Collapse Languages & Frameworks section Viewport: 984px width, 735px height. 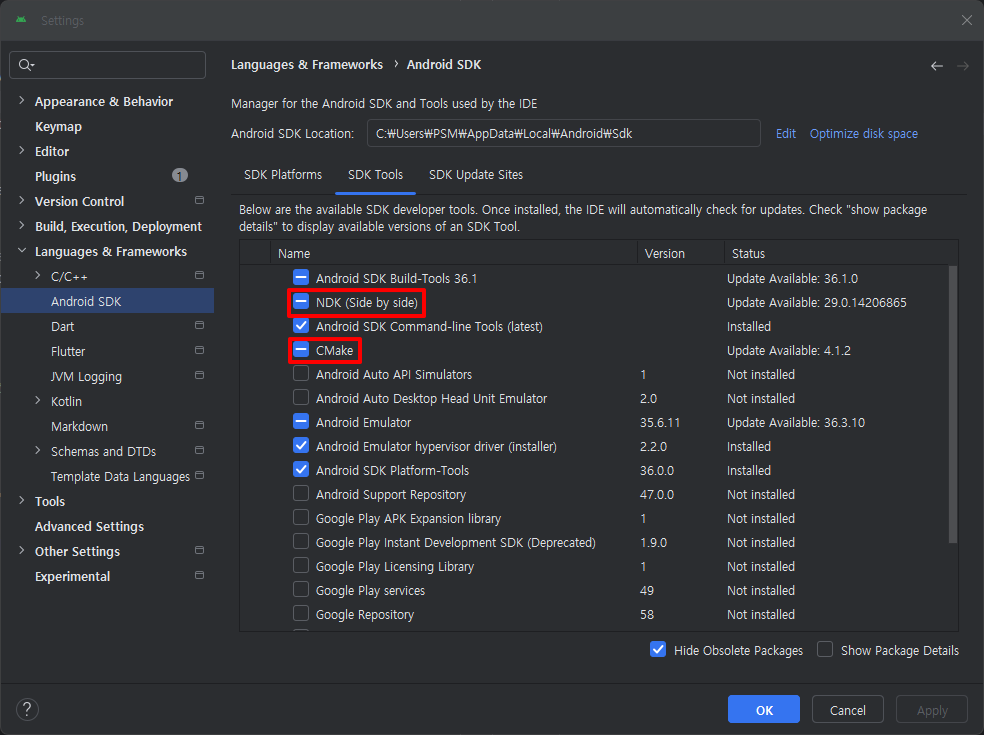(x=22, y=250)
